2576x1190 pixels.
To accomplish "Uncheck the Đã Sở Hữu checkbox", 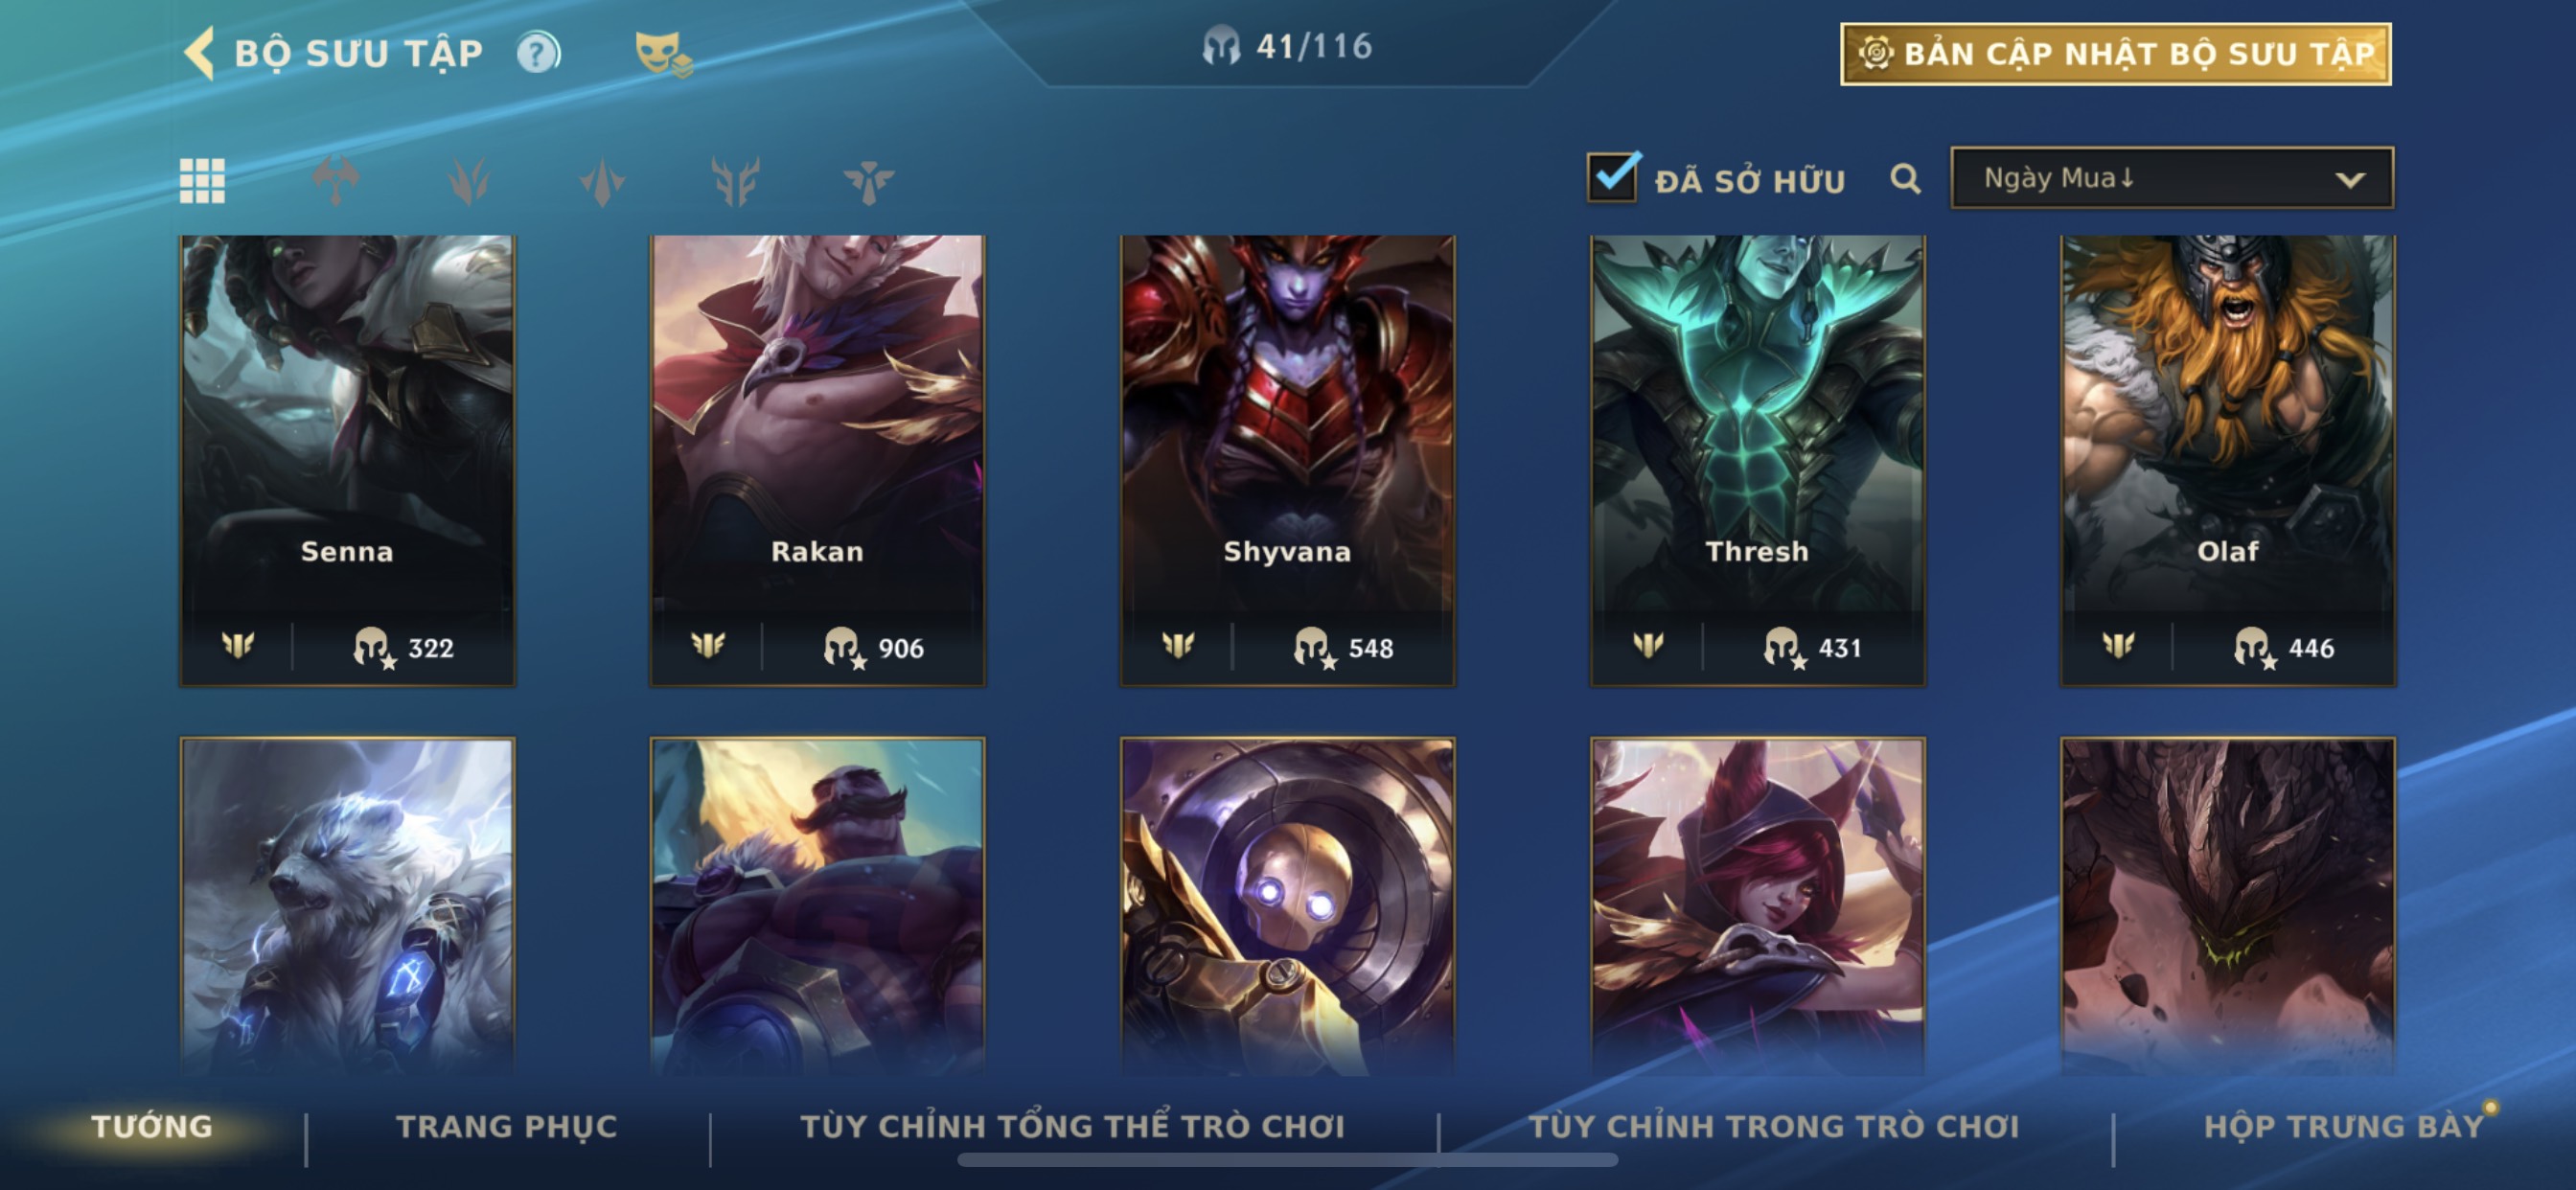I will [x=1613, y=178].
